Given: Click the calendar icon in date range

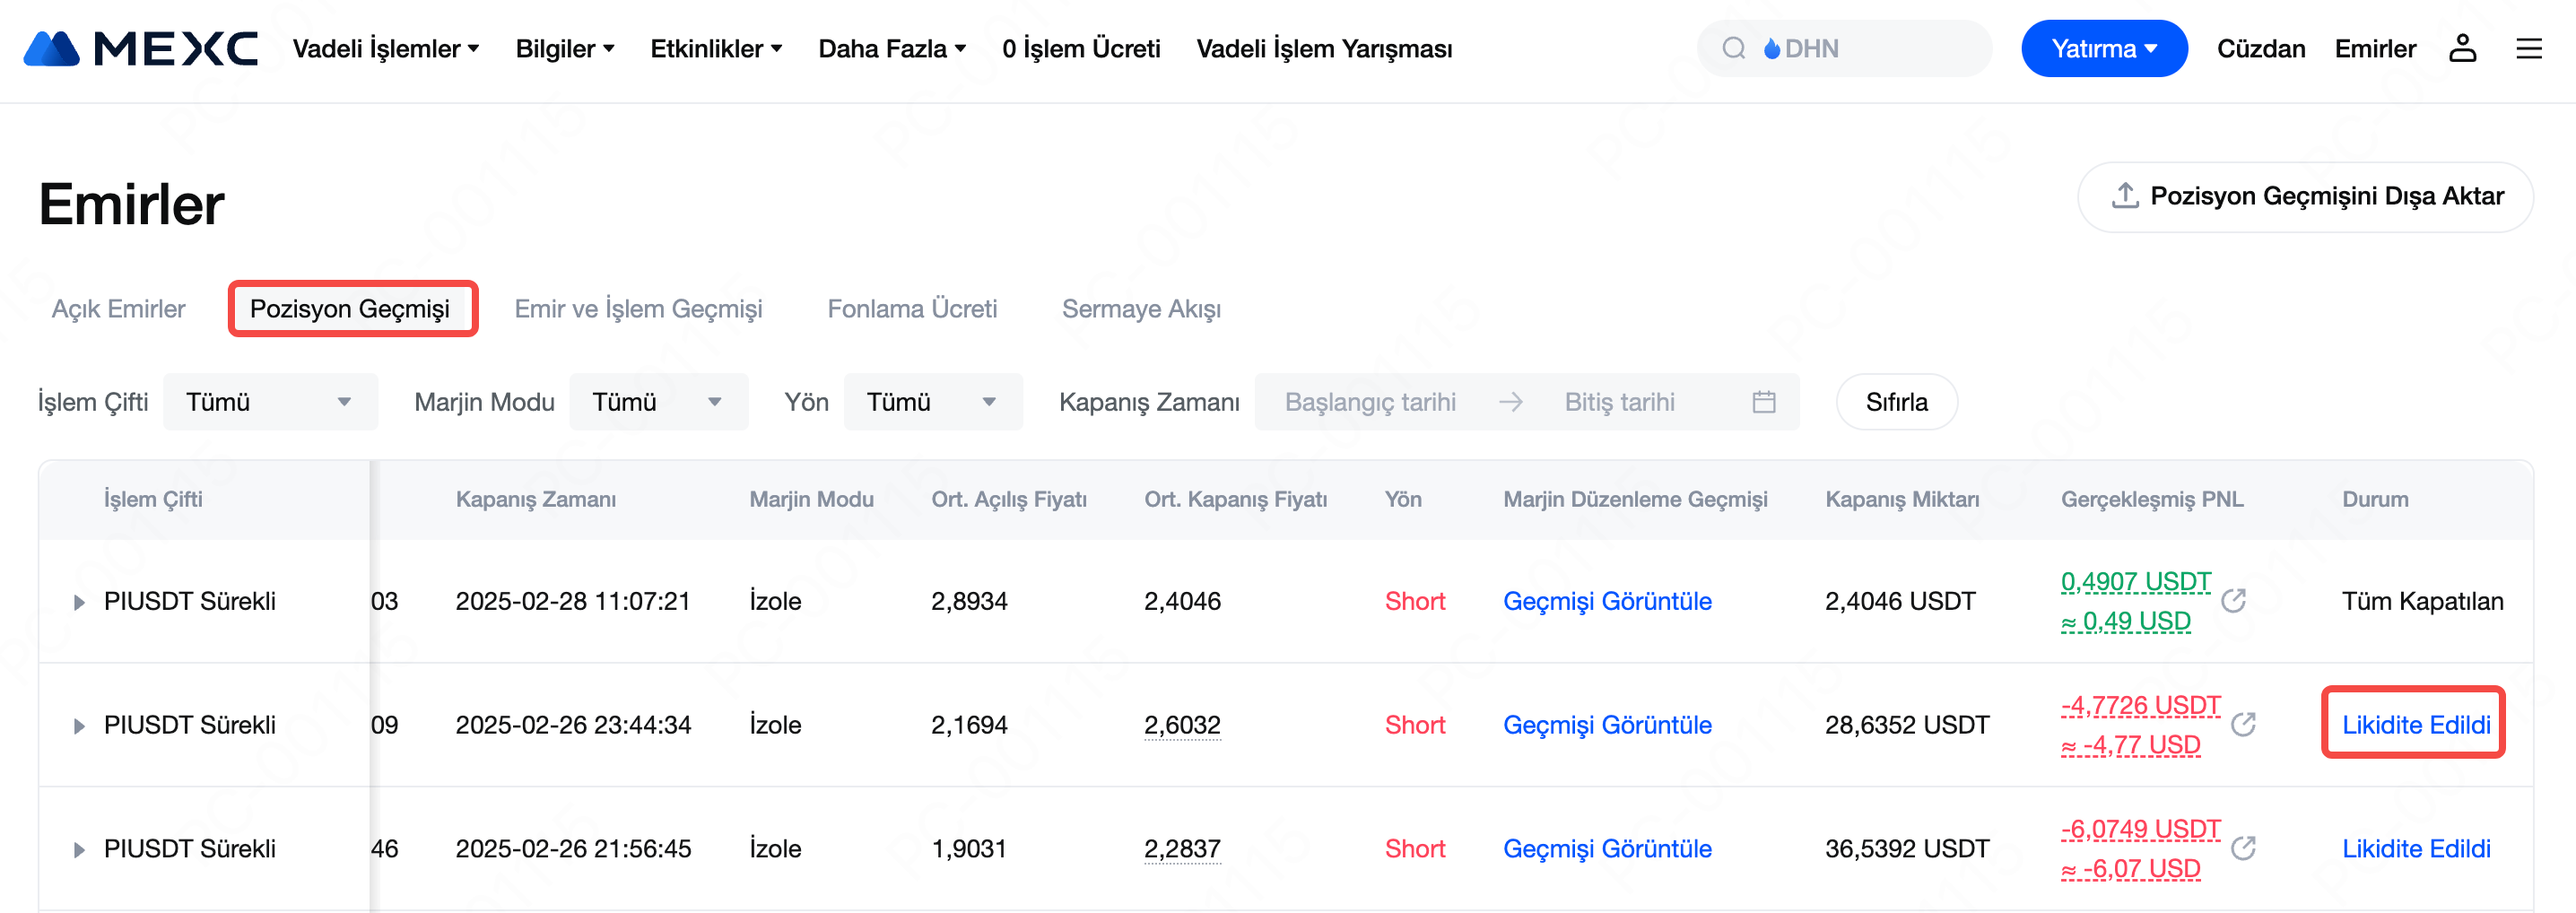Looking at the screenshot, I should coord(1763,402).
